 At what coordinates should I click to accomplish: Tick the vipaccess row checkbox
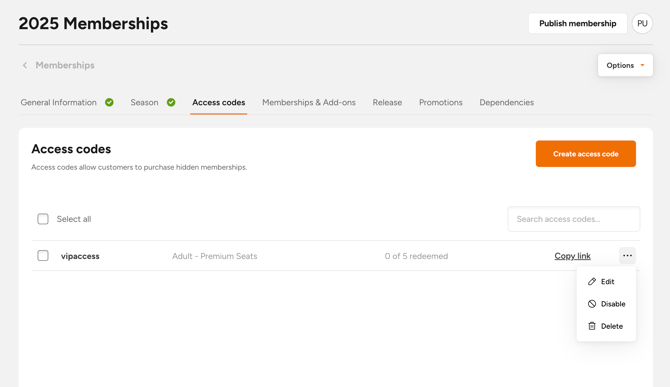coord(43,256)
